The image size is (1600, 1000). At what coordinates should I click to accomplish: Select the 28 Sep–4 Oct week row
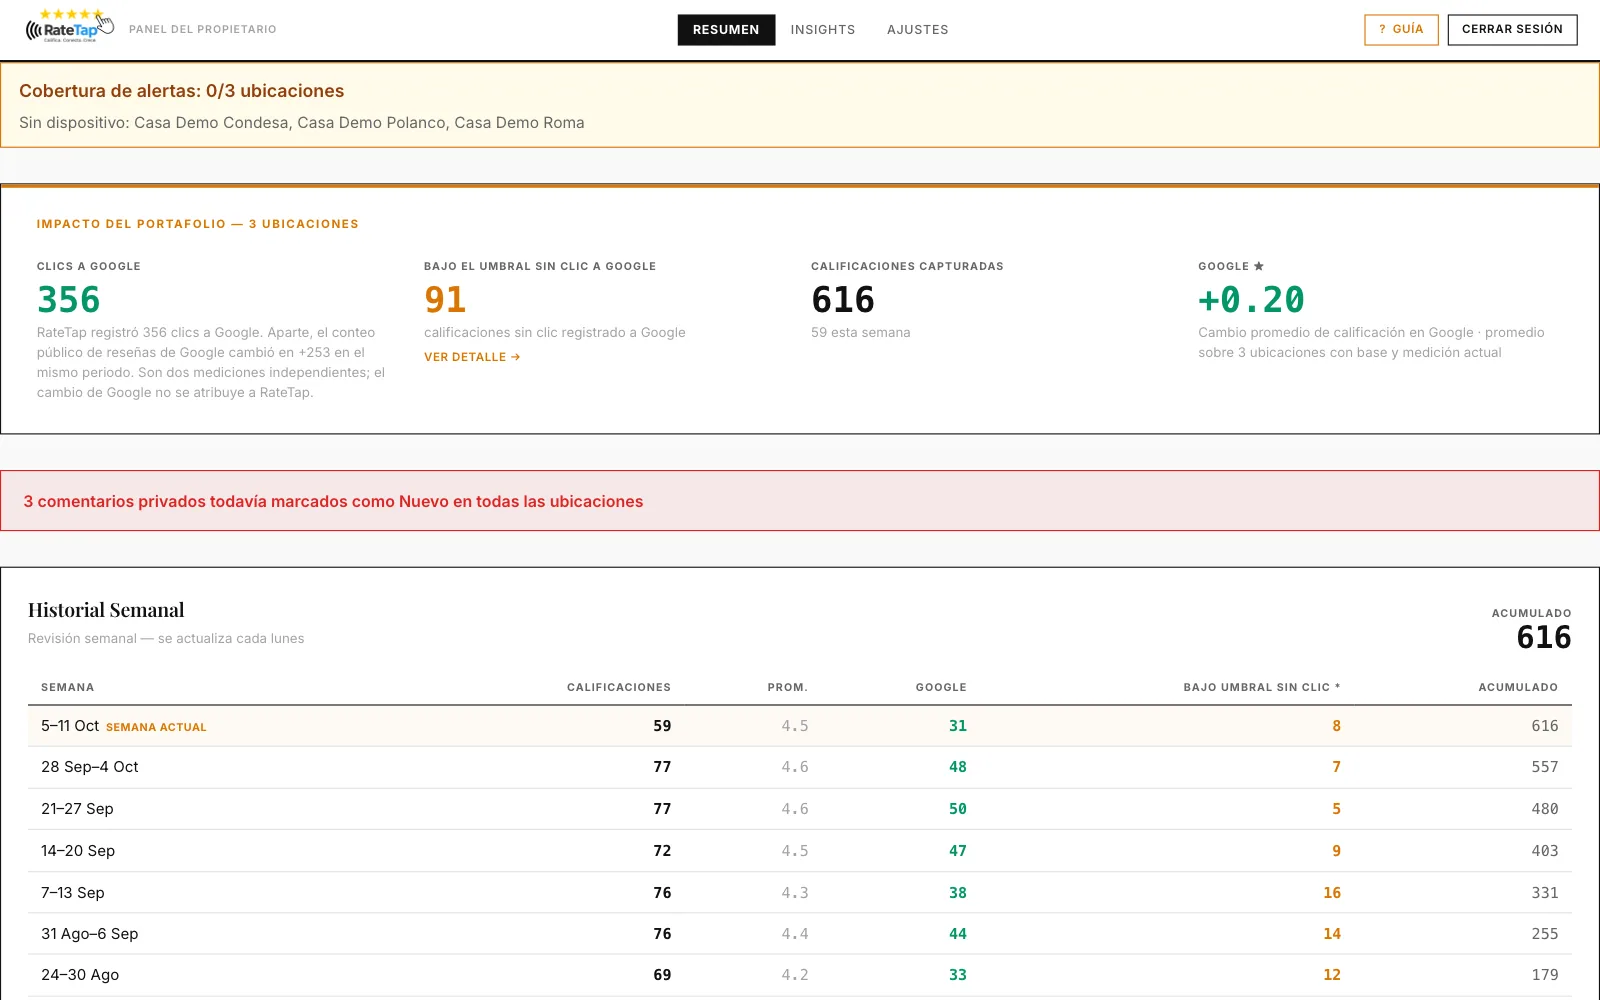(x=800, y=767)
